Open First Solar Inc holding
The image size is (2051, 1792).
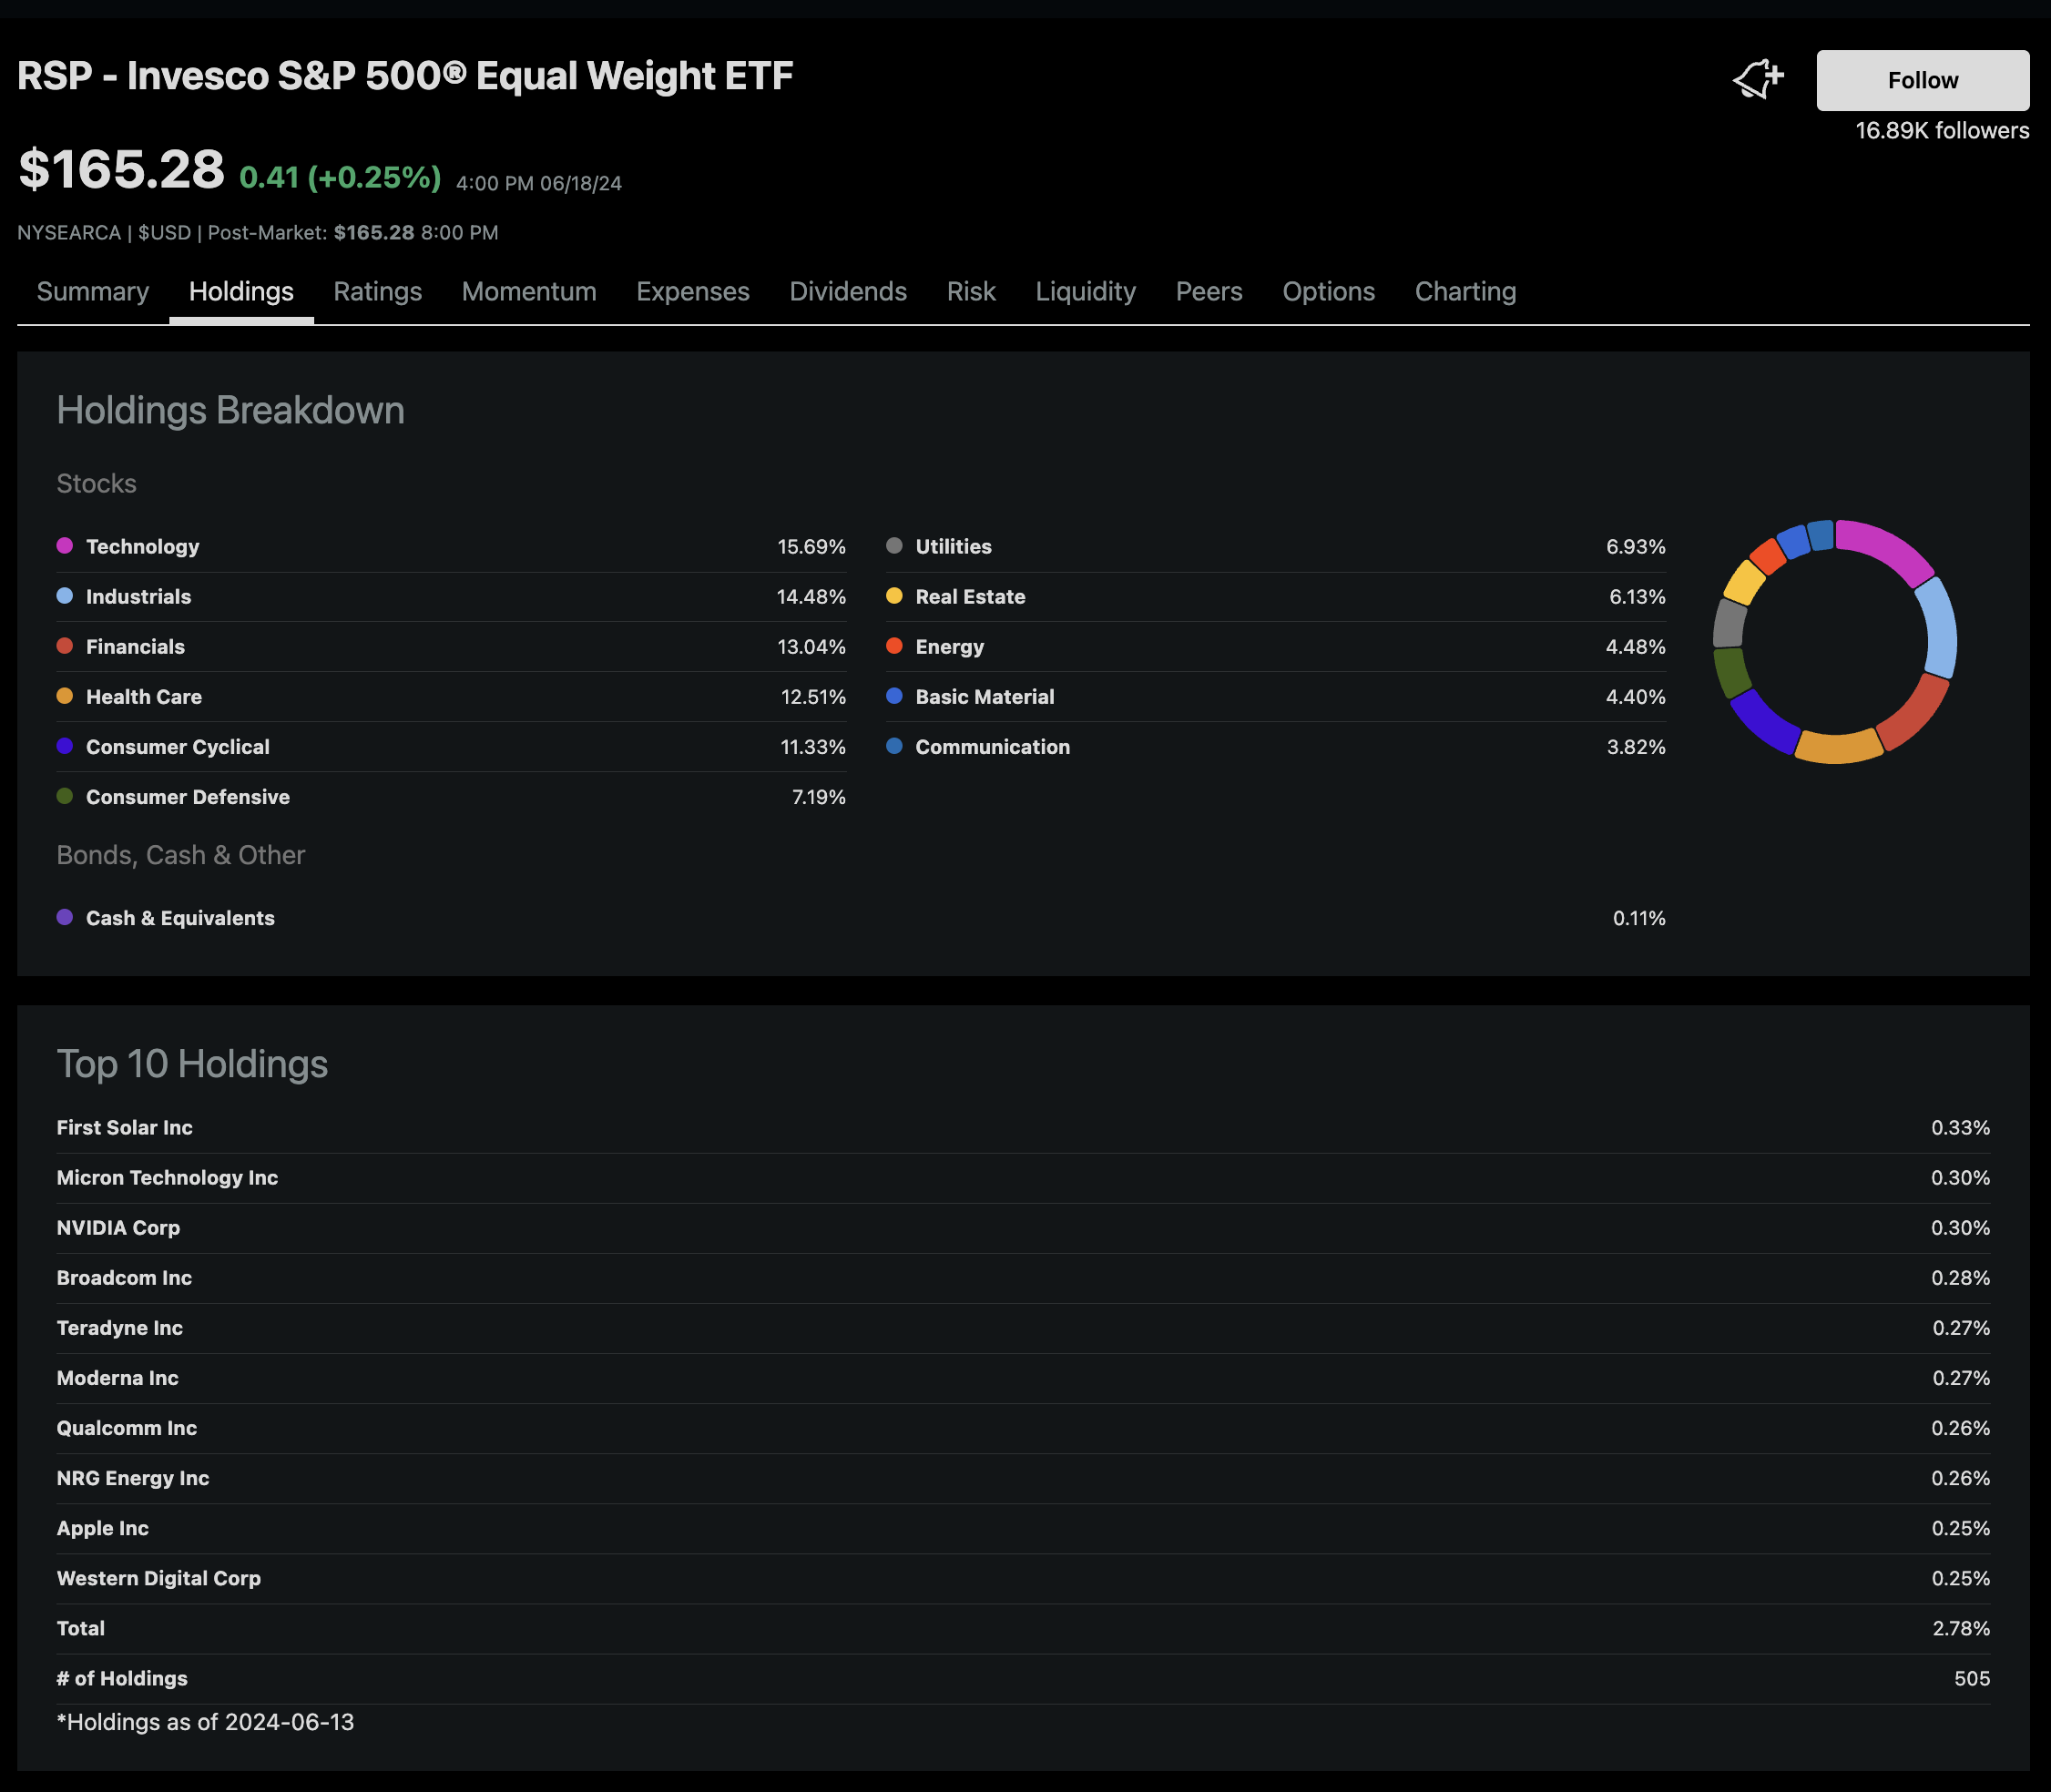pos(124,1127)
